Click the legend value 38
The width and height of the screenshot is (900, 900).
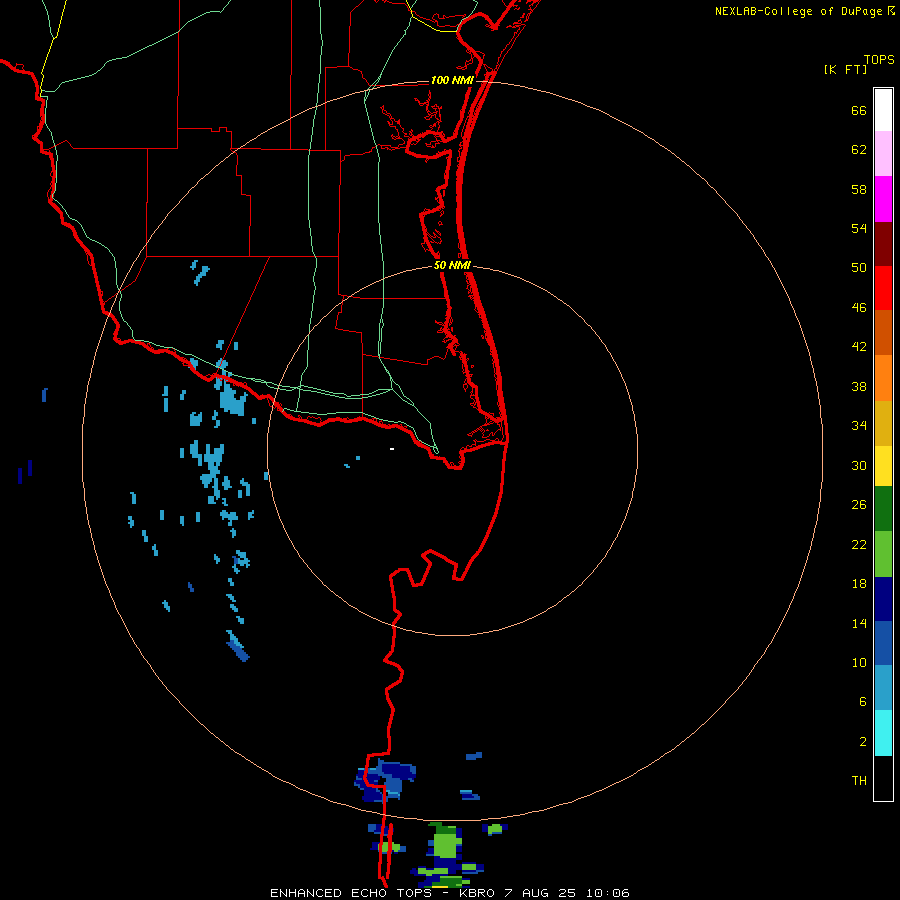(859, 387)
